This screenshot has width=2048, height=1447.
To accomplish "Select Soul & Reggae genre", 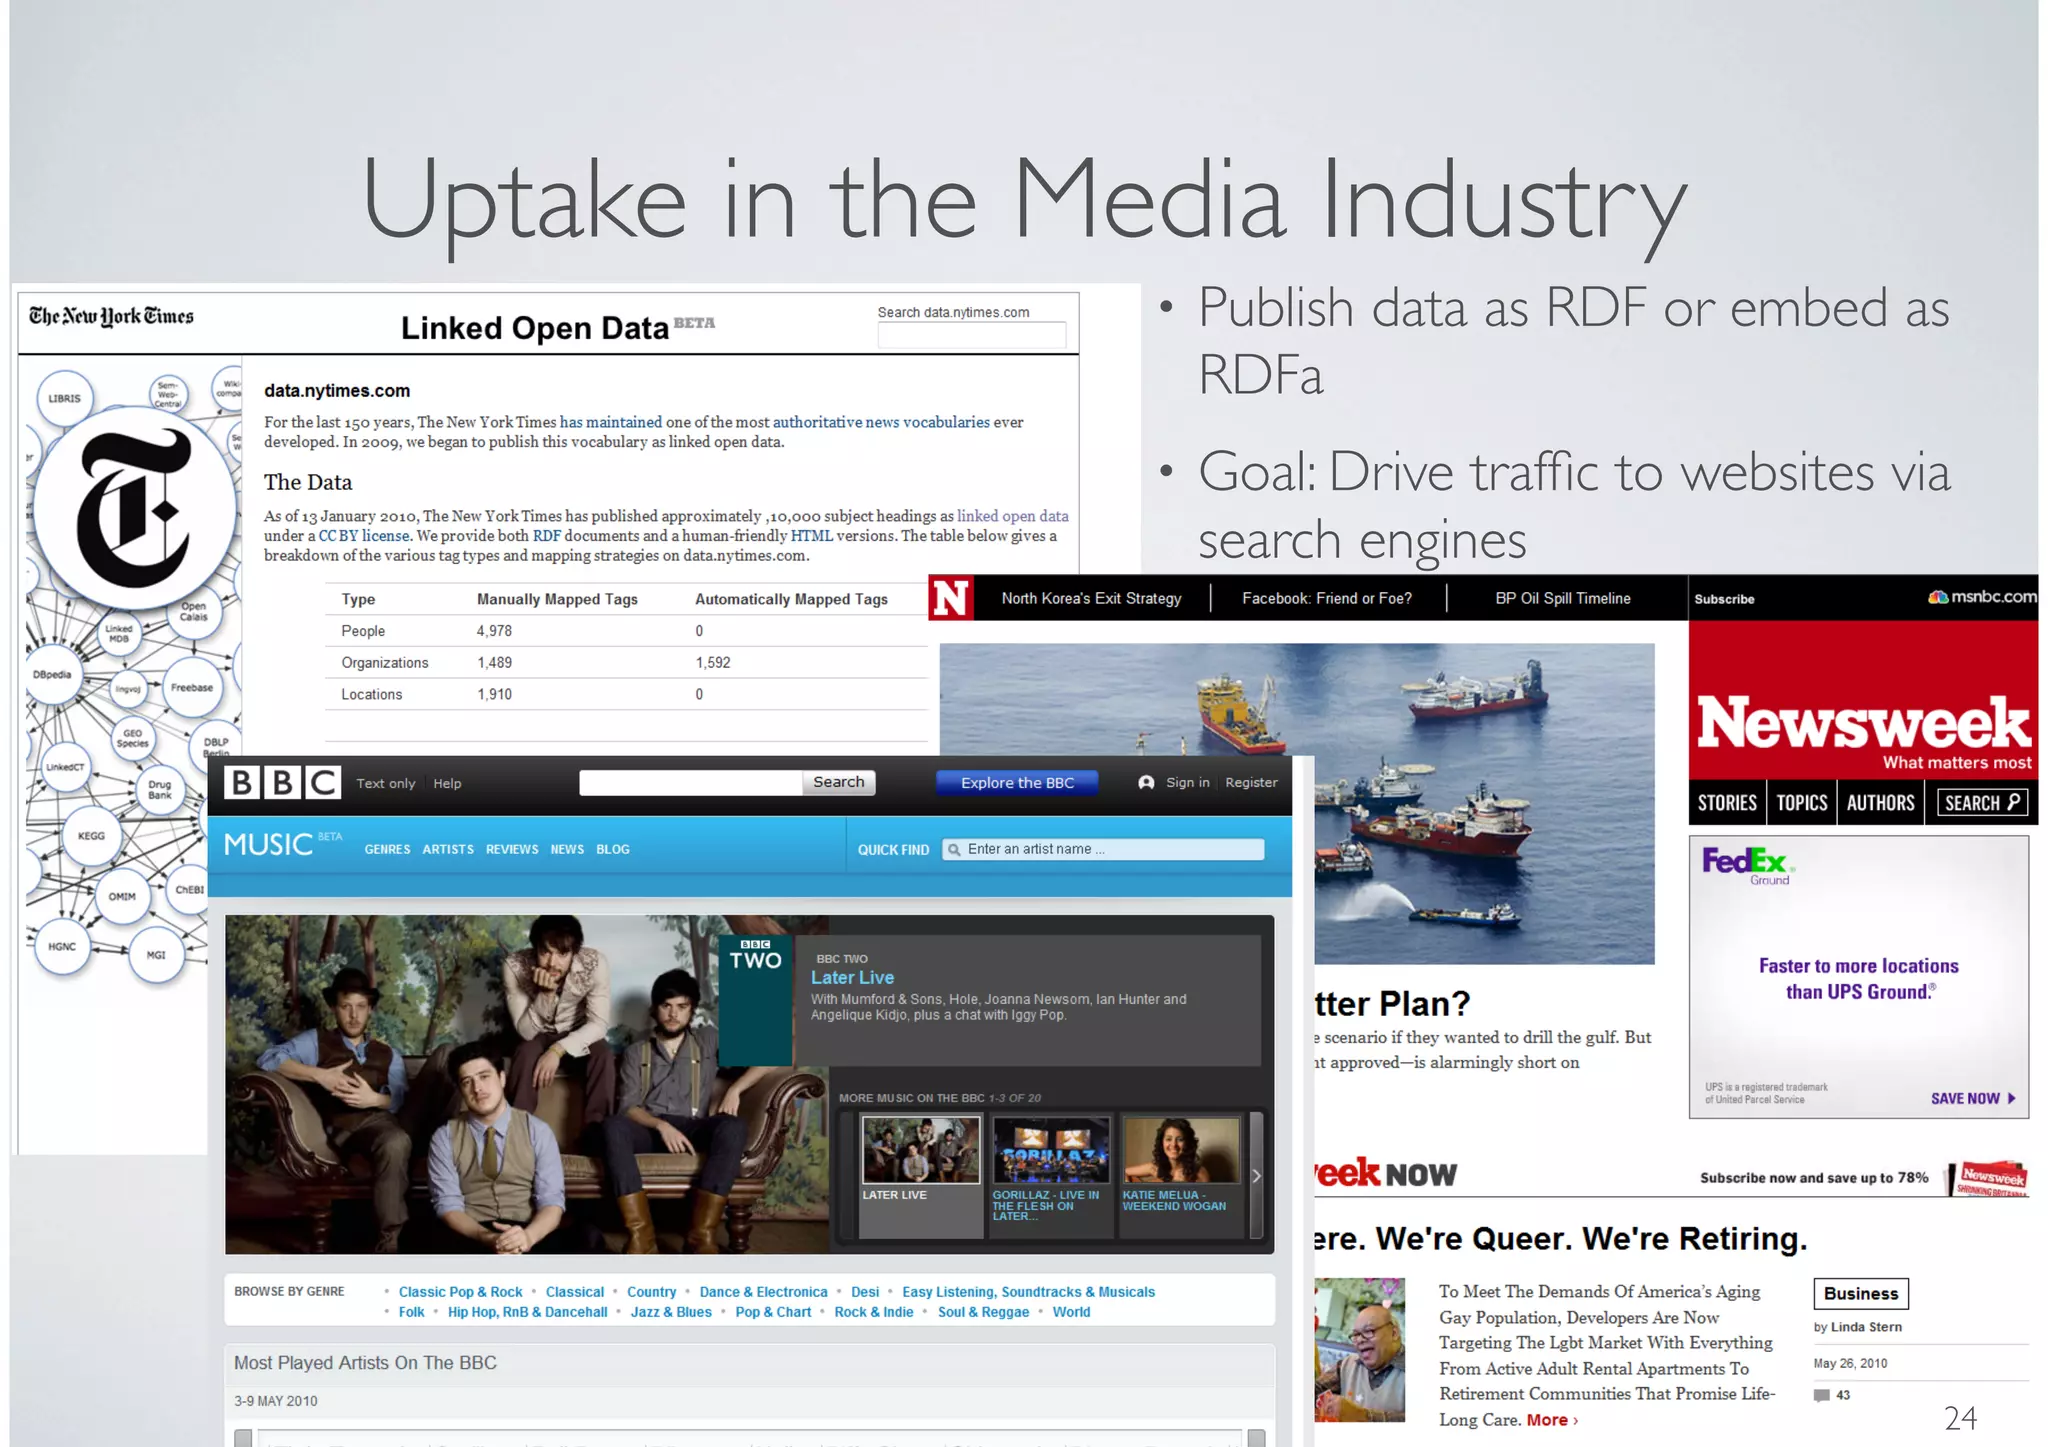I will point(983,1312).
